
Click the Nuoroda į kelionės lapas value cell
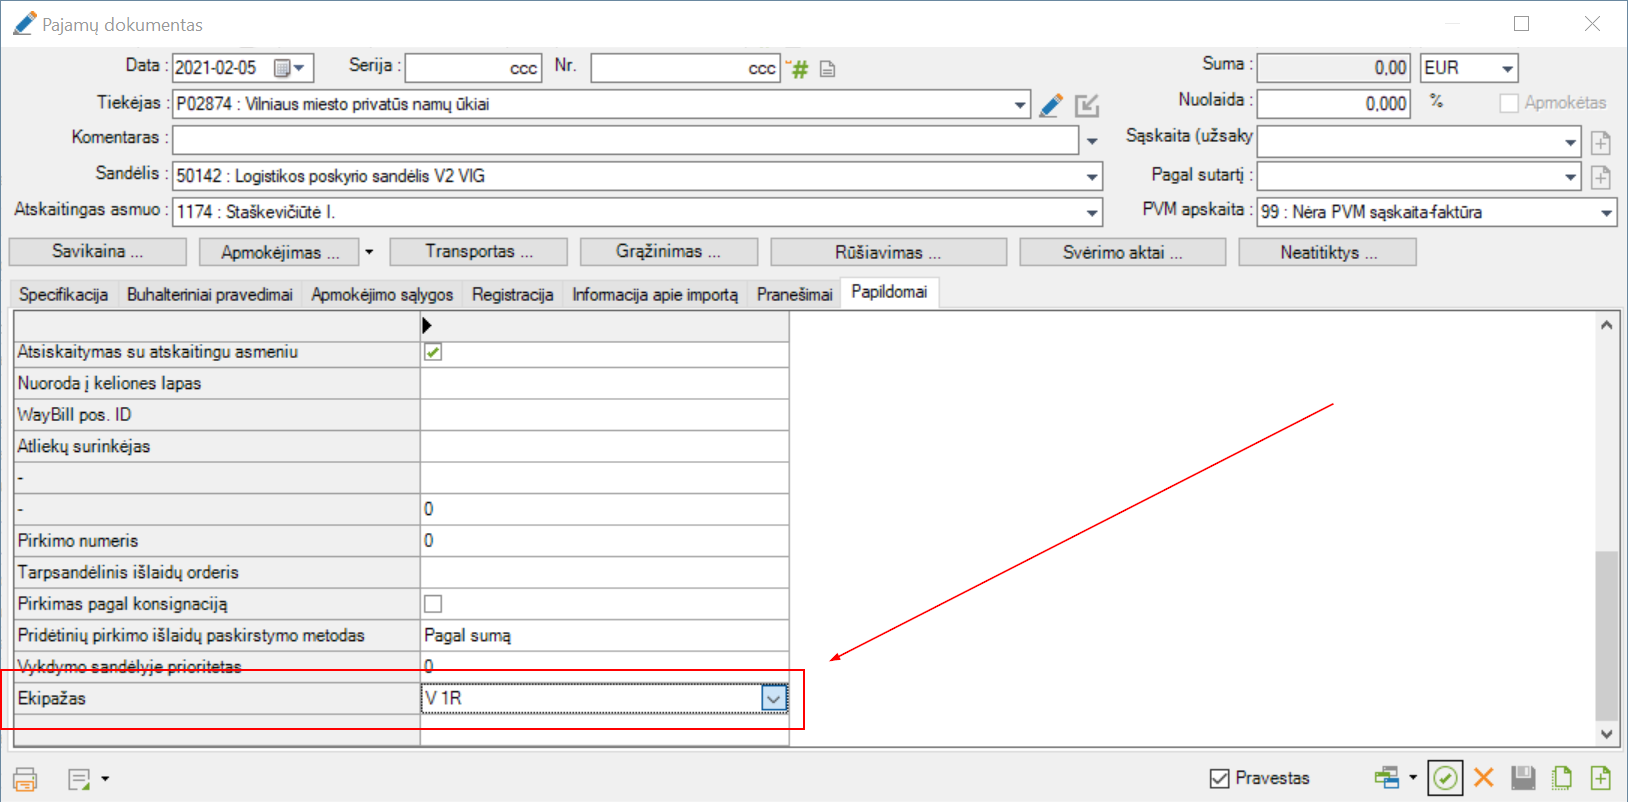[x=604, y=383]
